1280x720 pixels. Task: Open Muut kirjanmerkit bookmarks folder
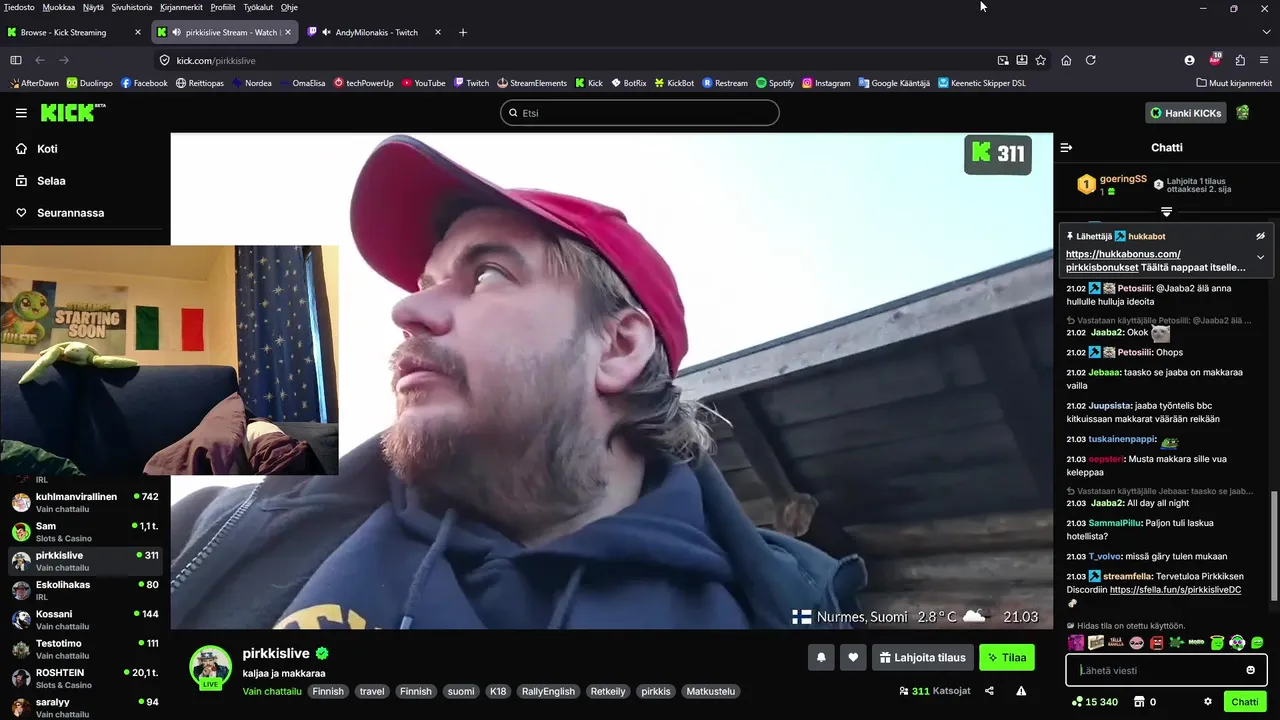tap(1234, 83)
